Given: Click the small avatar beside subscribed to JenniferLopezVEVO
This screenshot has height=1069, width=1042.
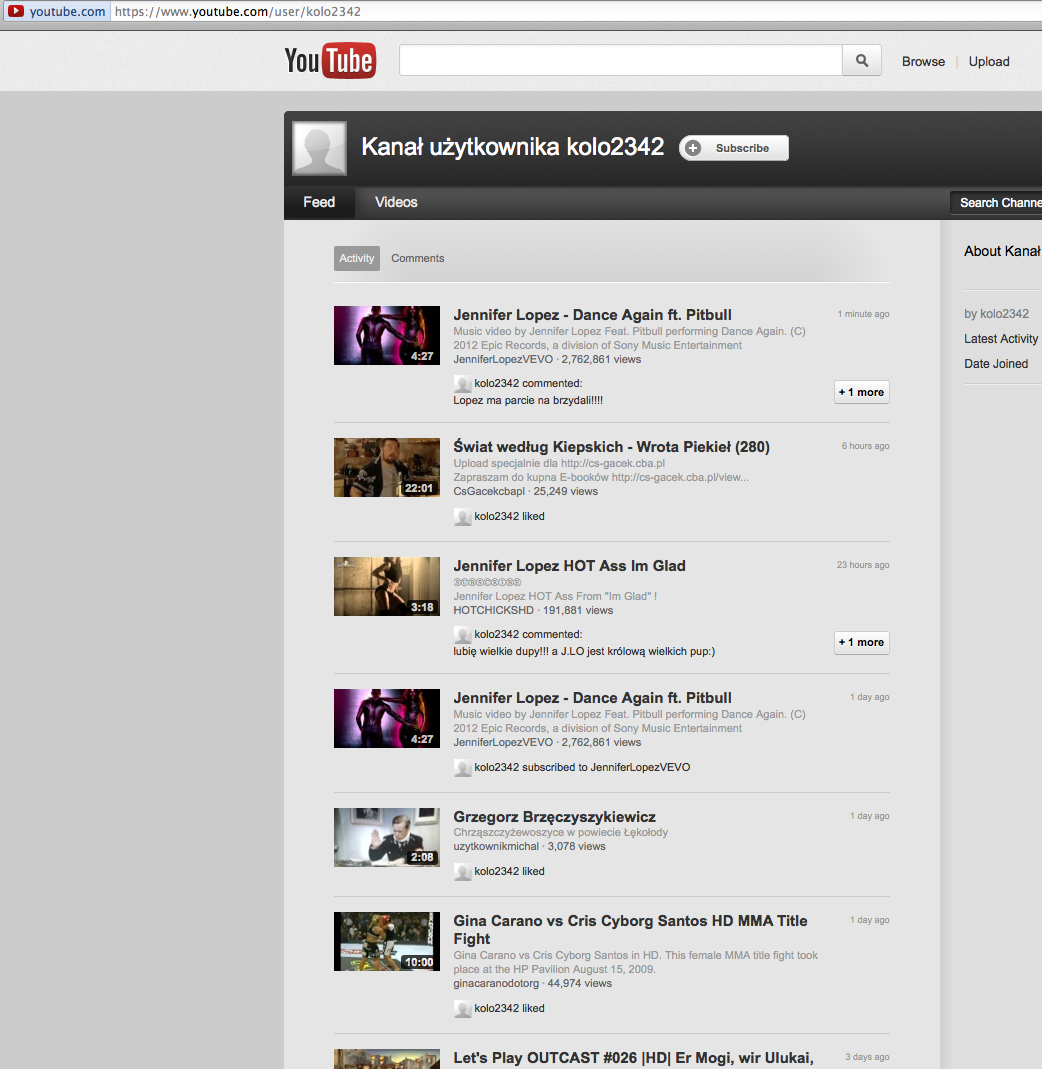Looking at the screenshot, I should click(x=462, y=768).
